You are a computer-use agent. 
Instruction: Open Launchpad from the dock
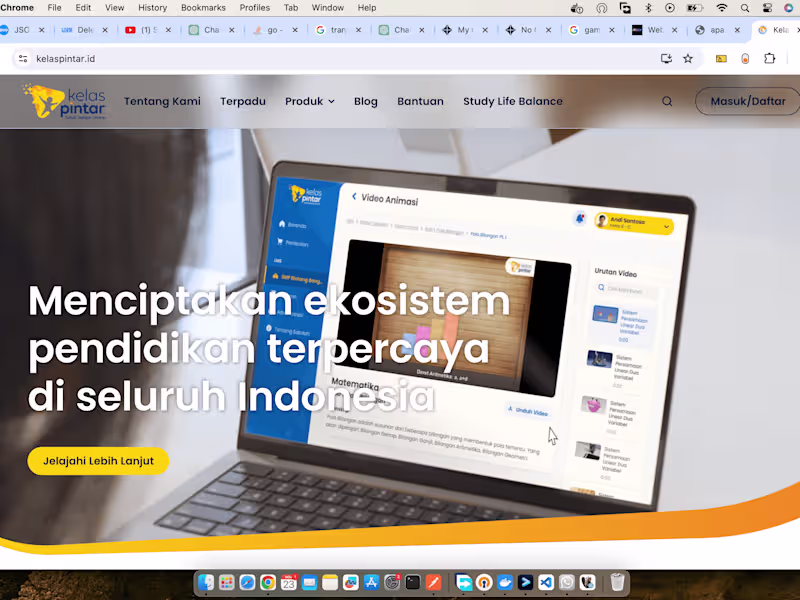[x=227, y=583]
